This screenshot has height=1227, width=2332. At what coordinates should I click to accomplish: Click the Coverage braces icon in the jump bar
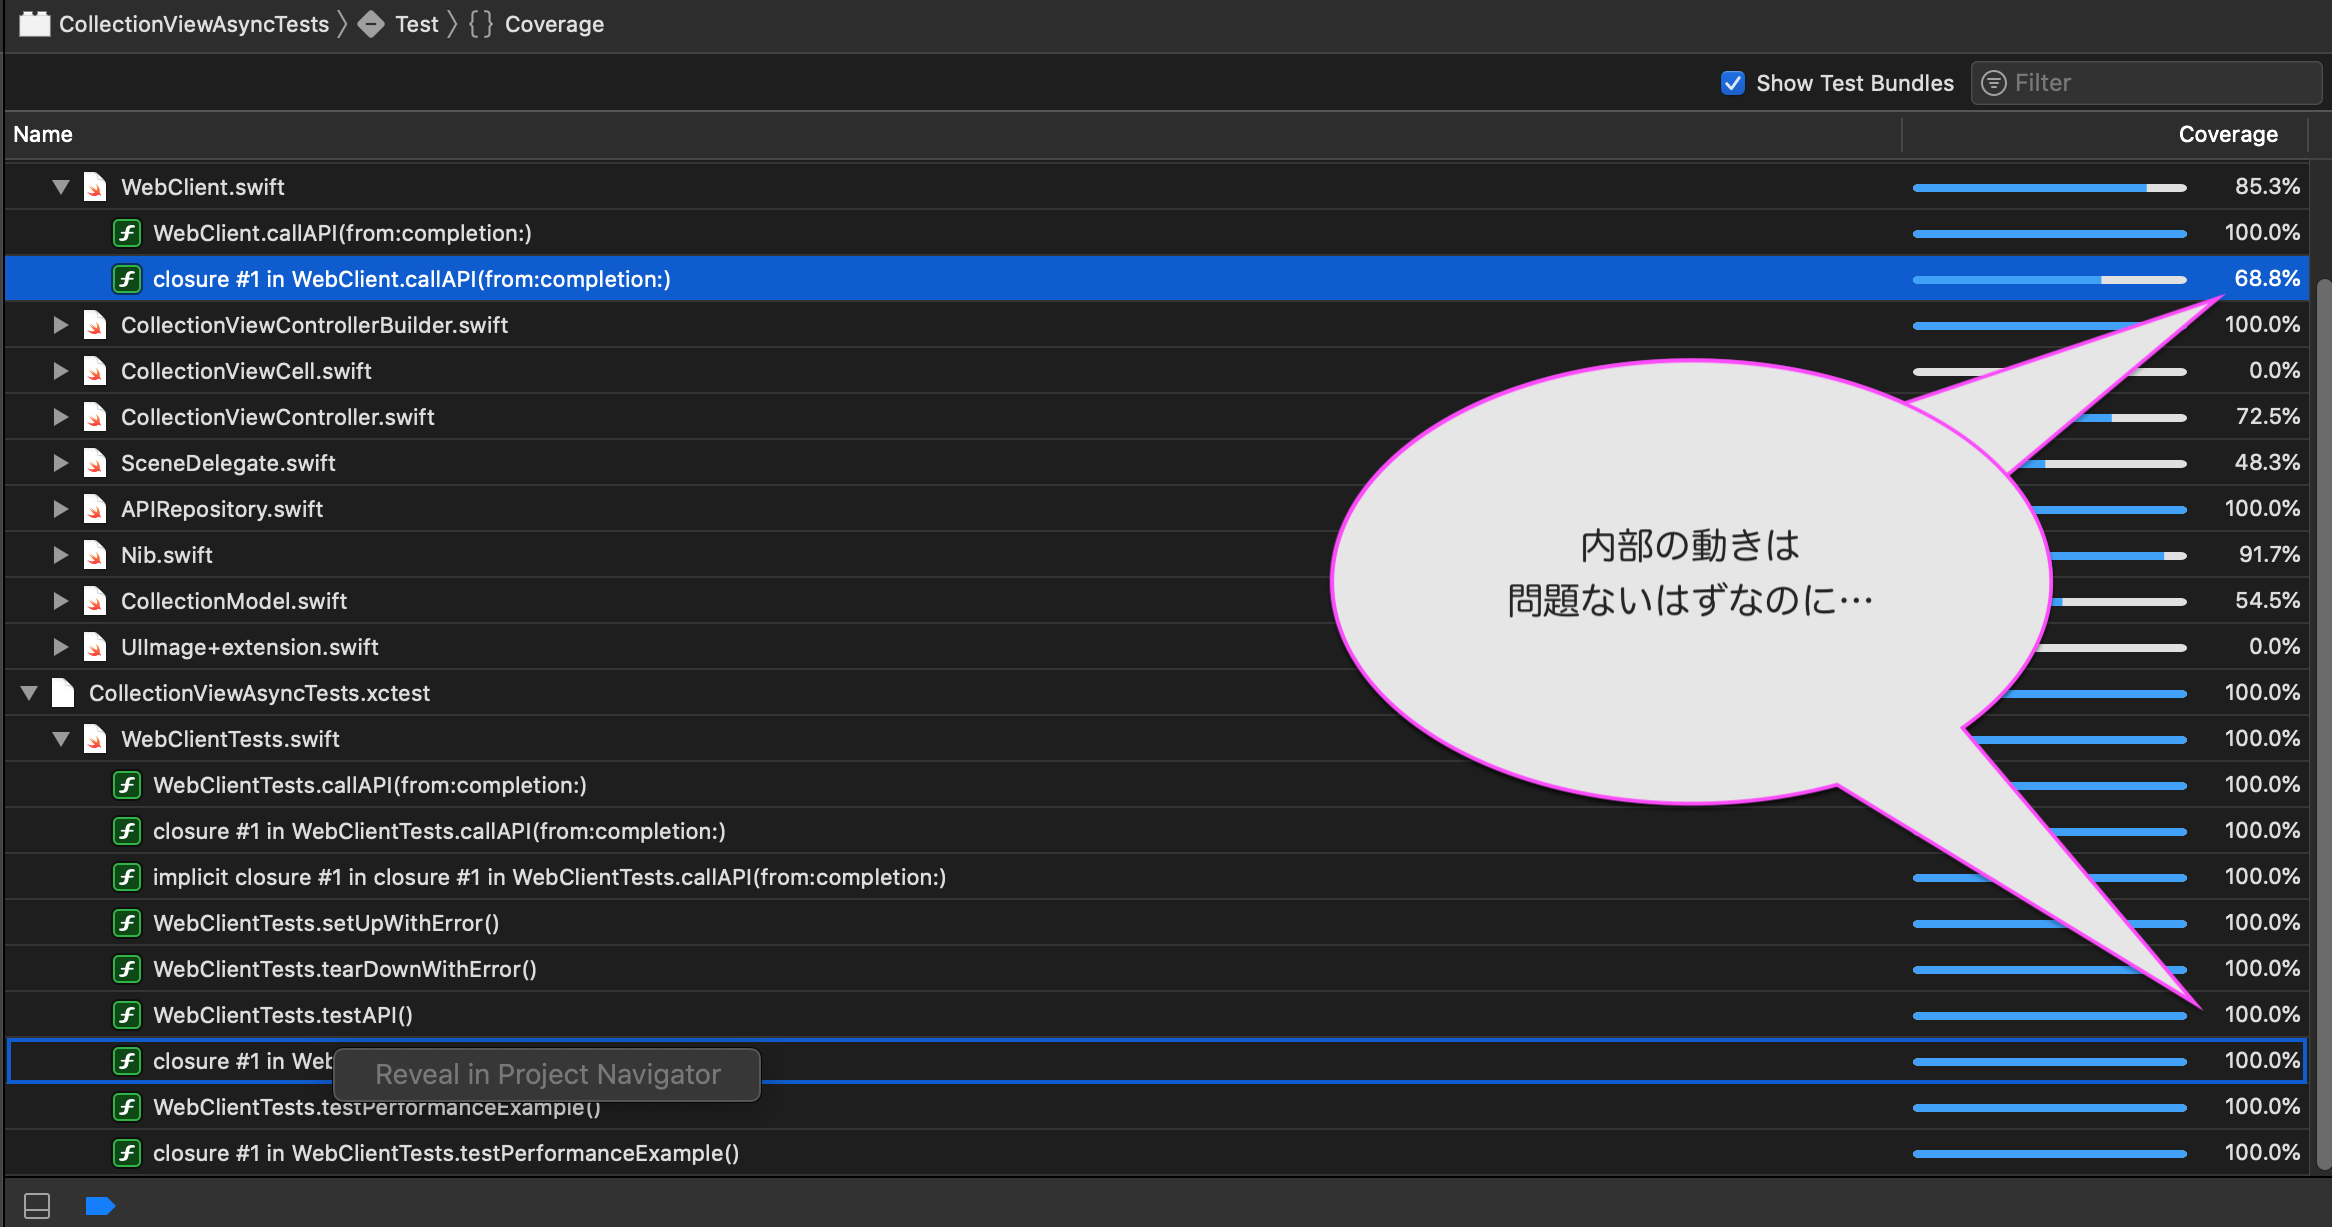pyautogui.click(x=479, y=23)
